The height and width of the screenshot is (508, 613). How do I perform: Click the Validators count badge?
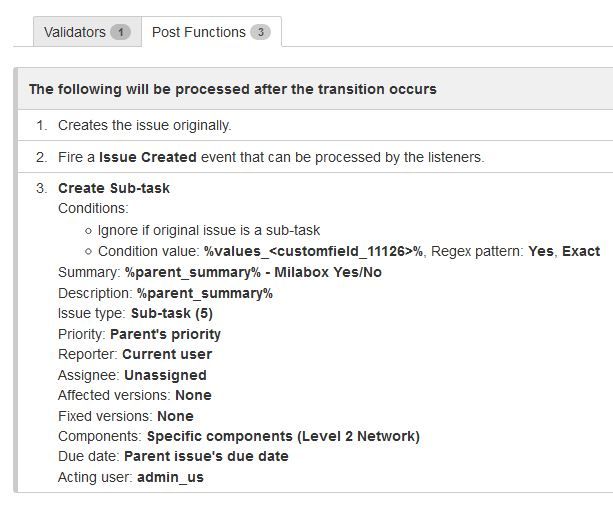point(120,33)
